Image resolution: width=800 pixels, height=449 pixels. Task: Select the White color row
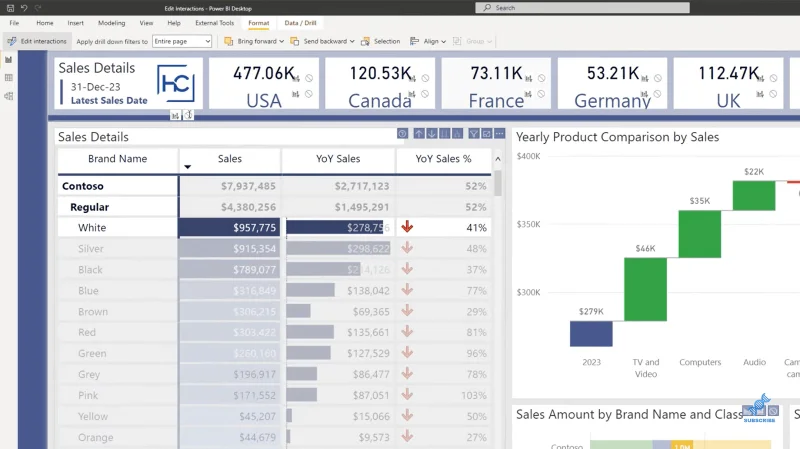(x=274, y=228)
